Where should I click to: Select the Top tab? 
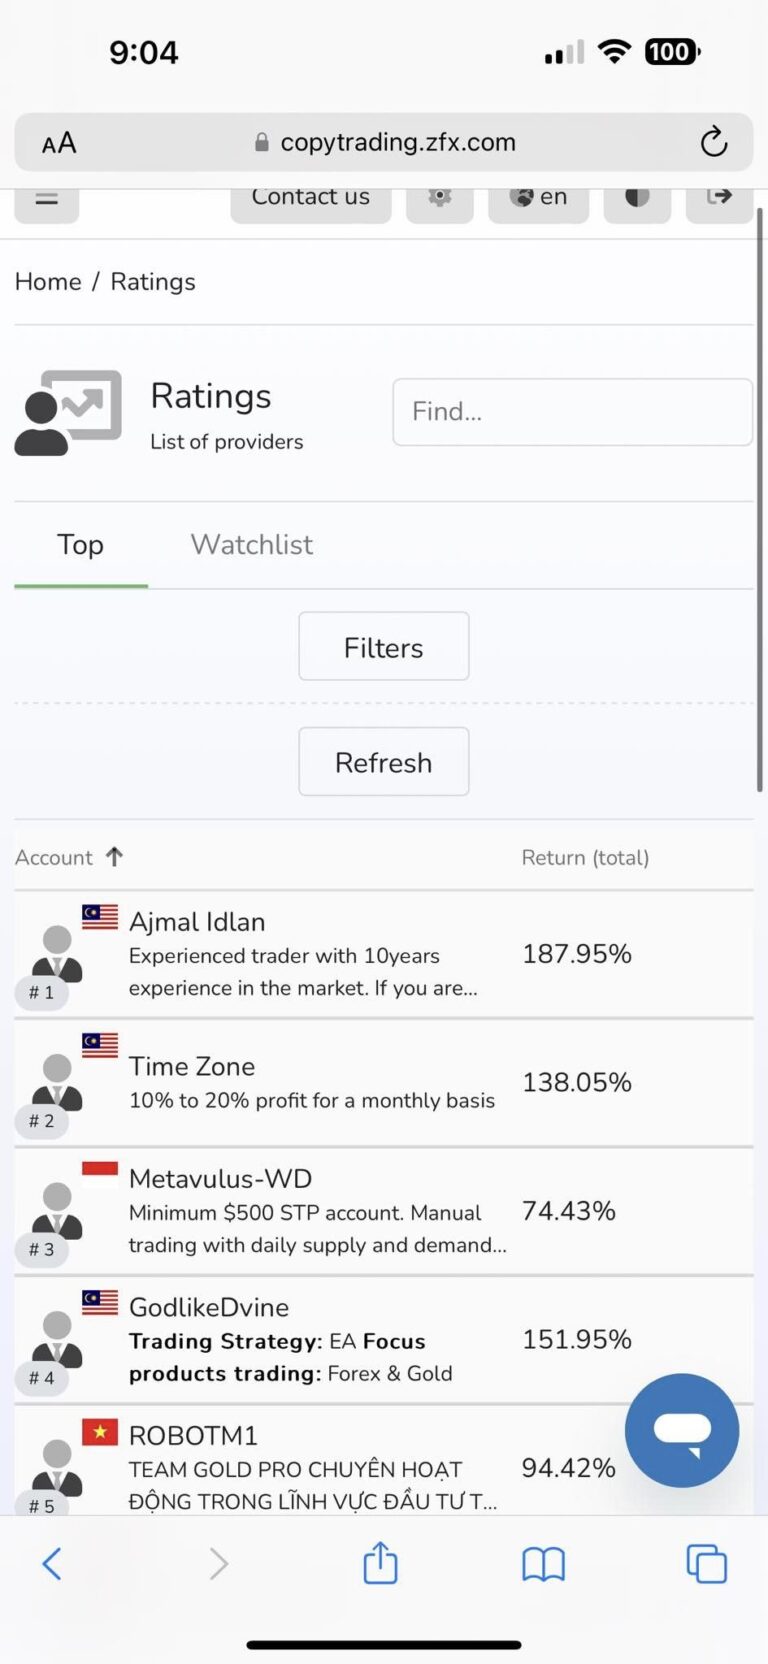81,544
